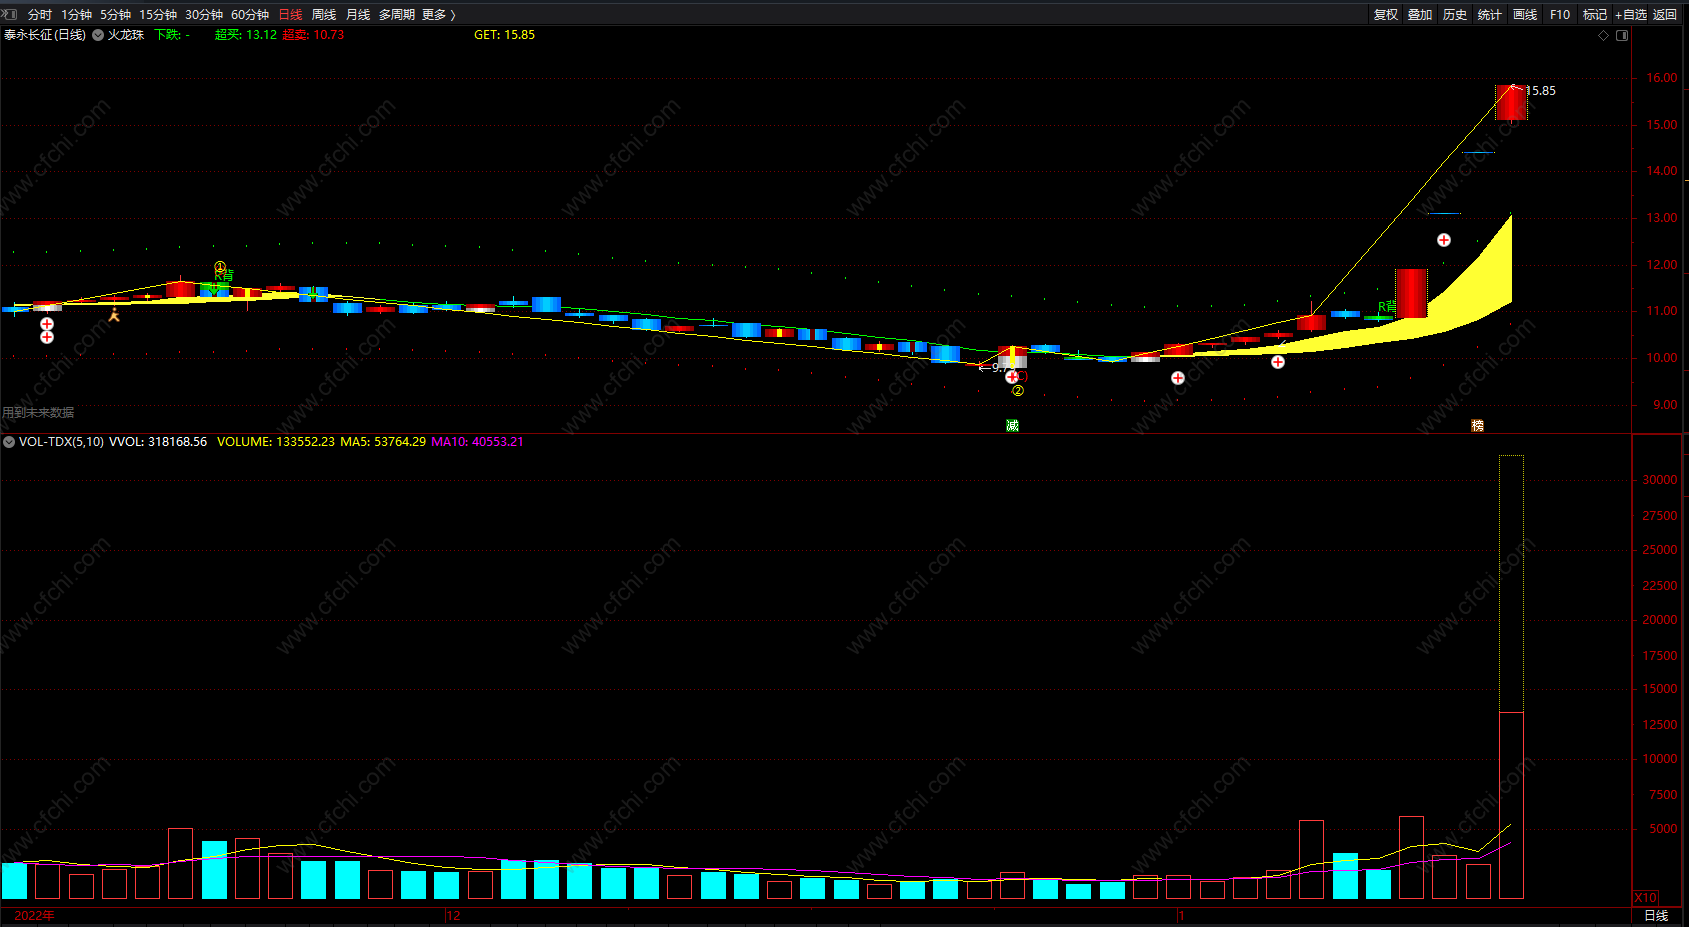Open the 多周期 multi-period view

(397, 15)
